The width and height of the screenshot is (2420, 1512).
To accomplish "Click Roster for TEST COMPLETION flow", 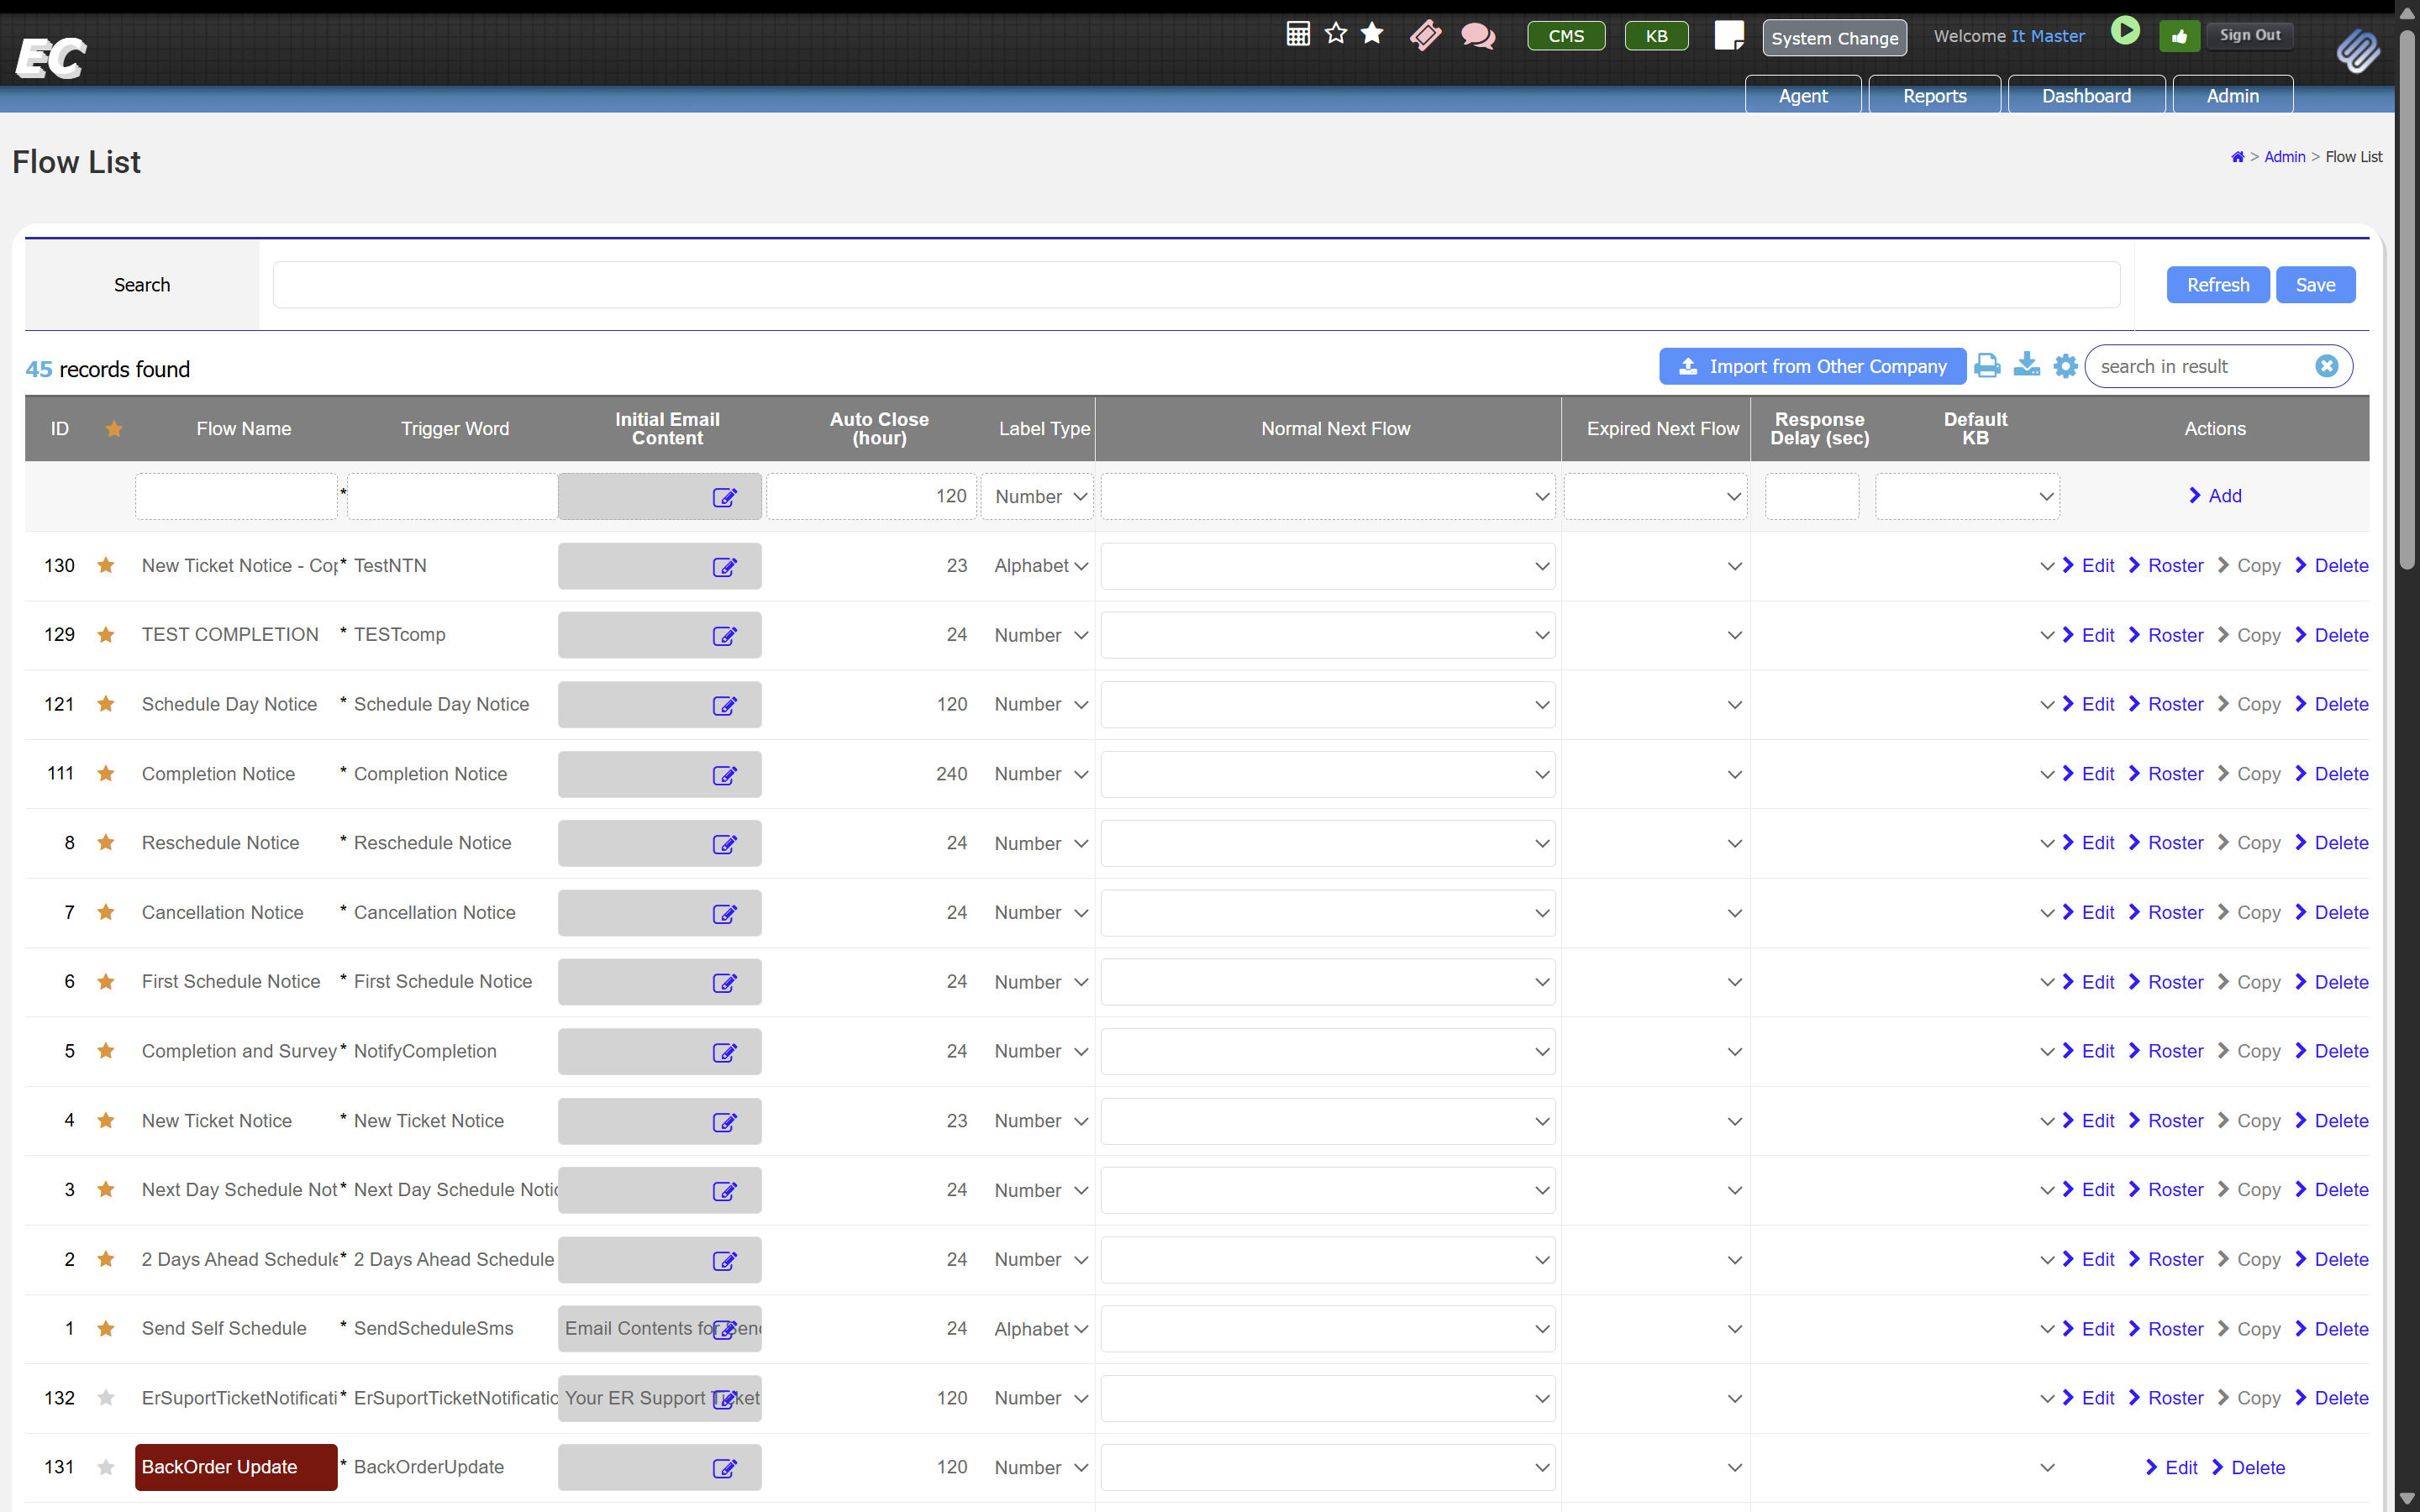I will point(2166,635).
